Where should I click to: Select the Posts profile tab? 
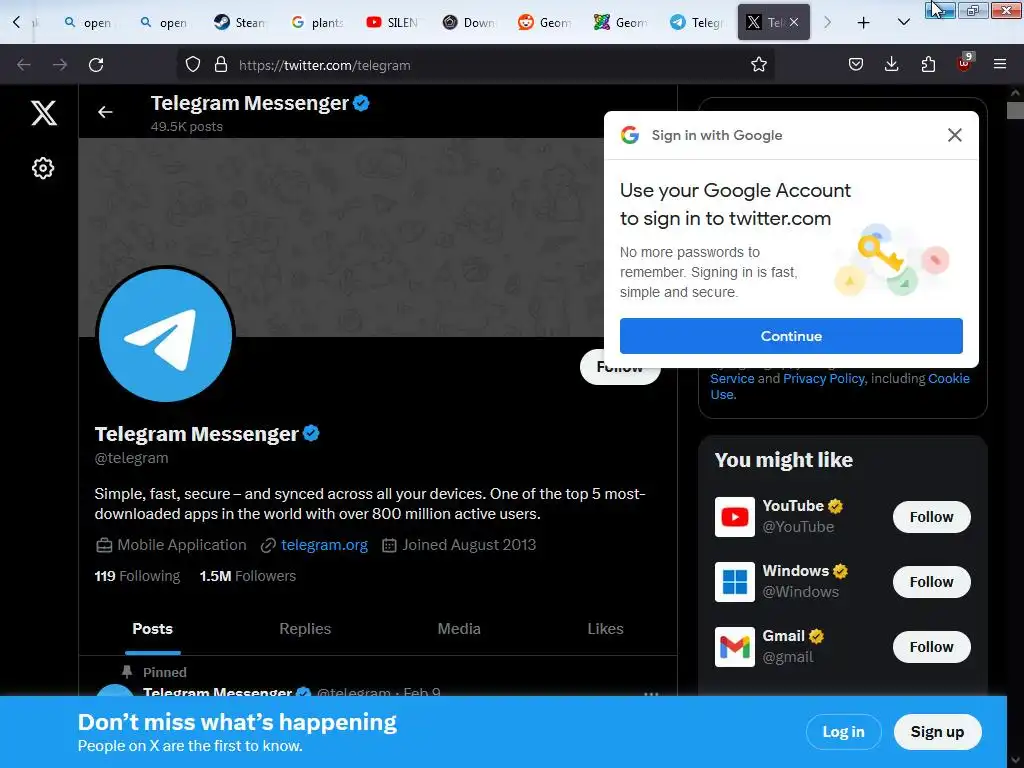point(153,629)
